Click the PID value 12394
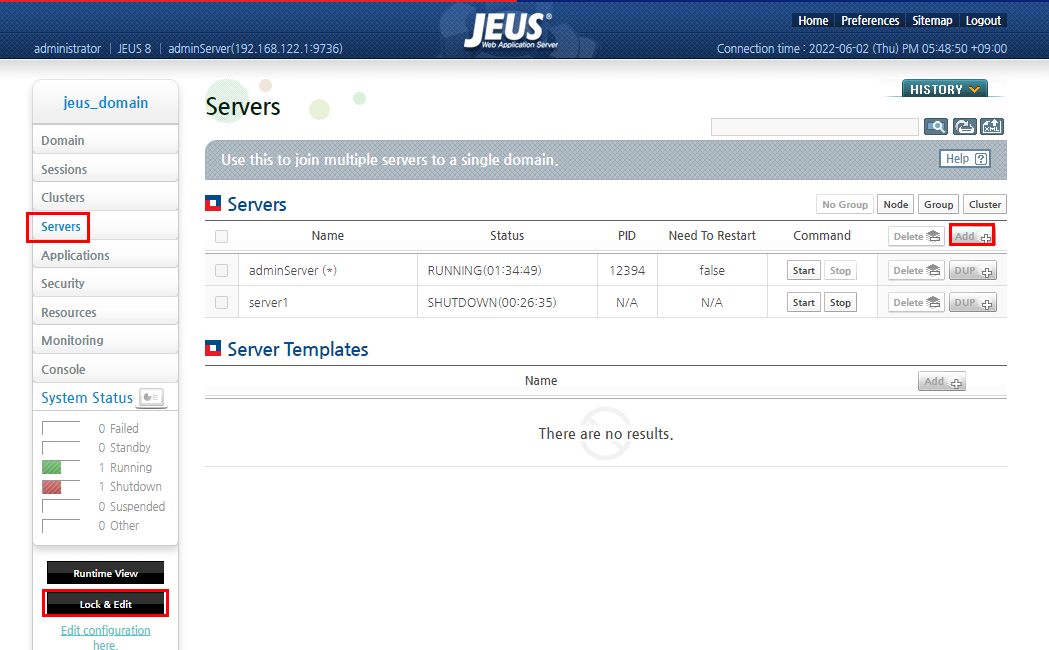1049x650 pixels. [627, 270]
